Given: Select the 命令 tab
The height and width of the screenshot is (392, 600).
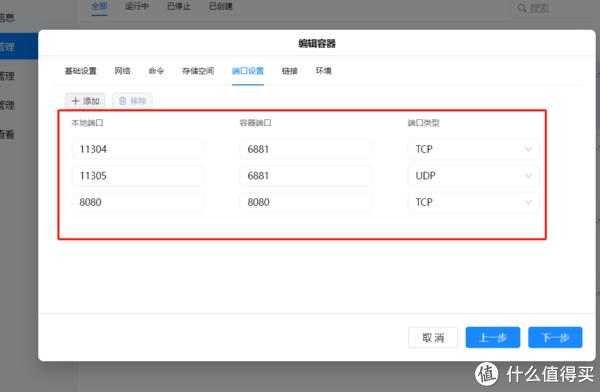Looking at the screenshot, I should 156,71.
